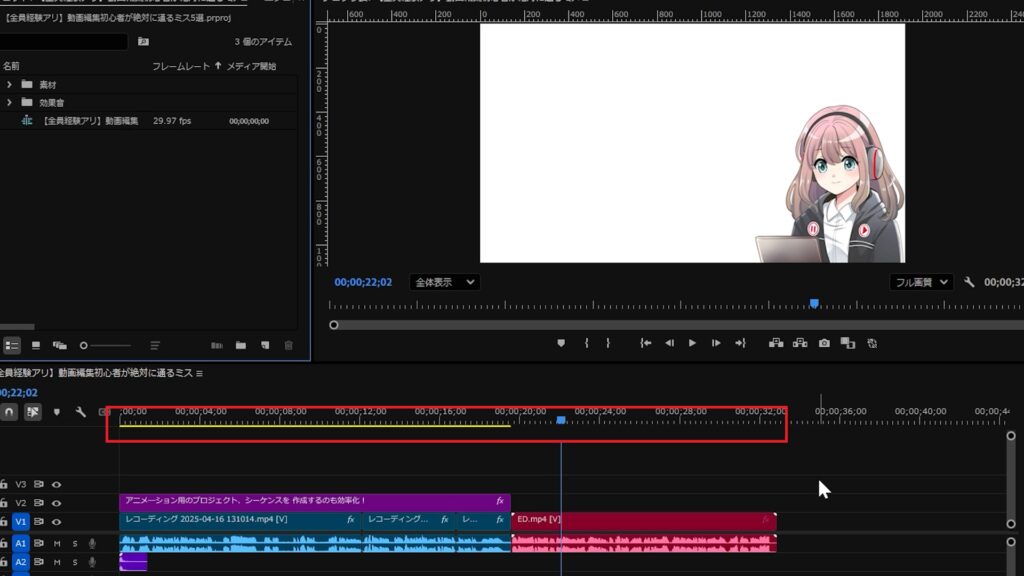The width and height of the screenshot is (1024, 576).
Task: Solo the A2 audio track
Action: 75,562
